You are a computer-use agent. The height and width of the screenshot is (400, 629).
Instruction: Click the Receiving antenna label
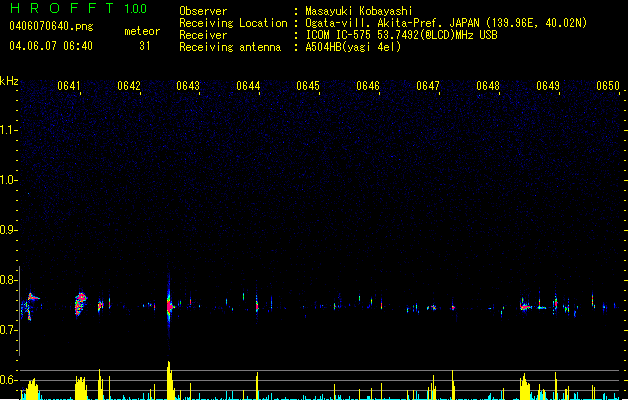(230, 47)
